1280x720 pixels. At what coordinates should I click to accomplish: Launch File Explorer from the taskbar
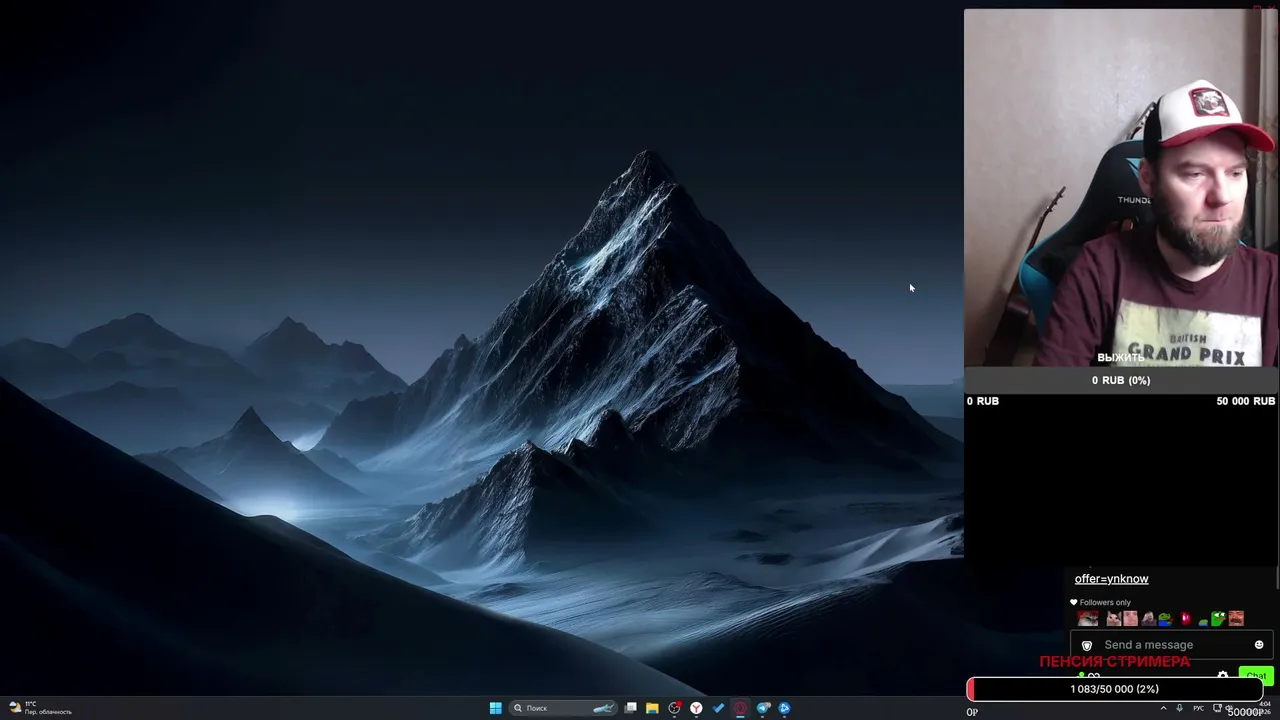coord(652,708)
